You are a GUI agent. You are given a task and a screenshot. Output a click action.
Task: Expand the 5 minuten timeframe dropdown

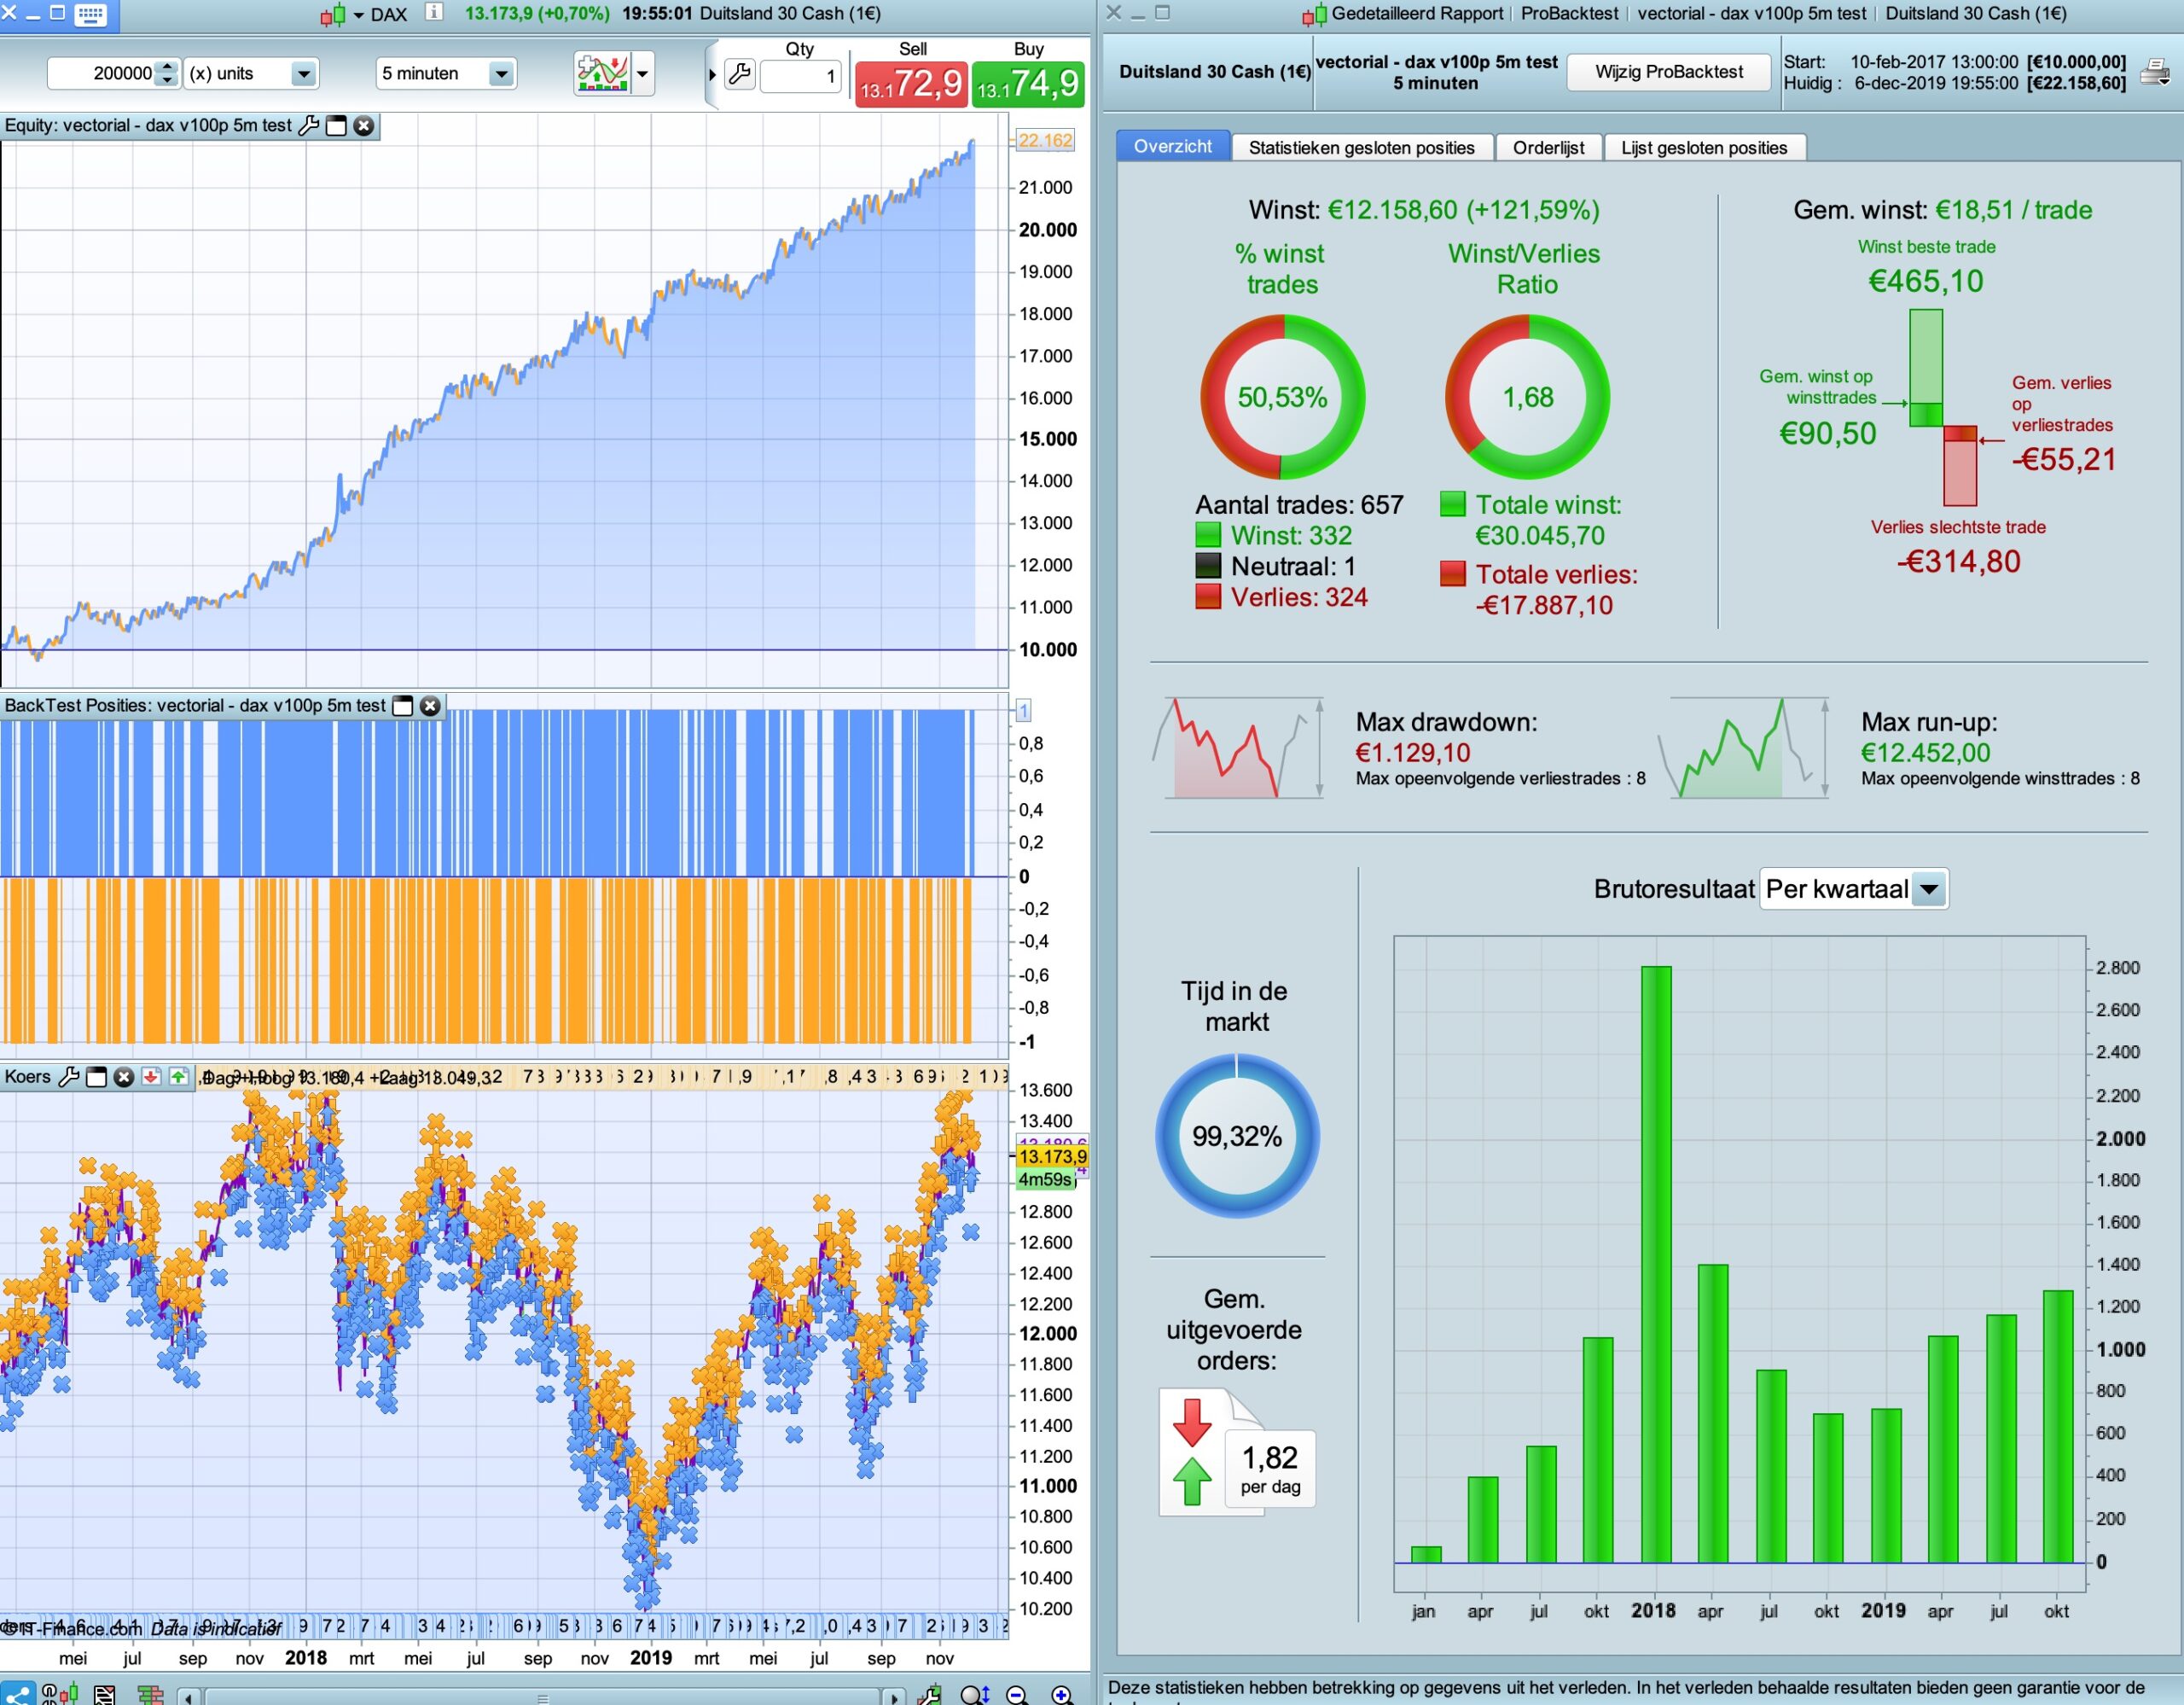click(501, 74)
